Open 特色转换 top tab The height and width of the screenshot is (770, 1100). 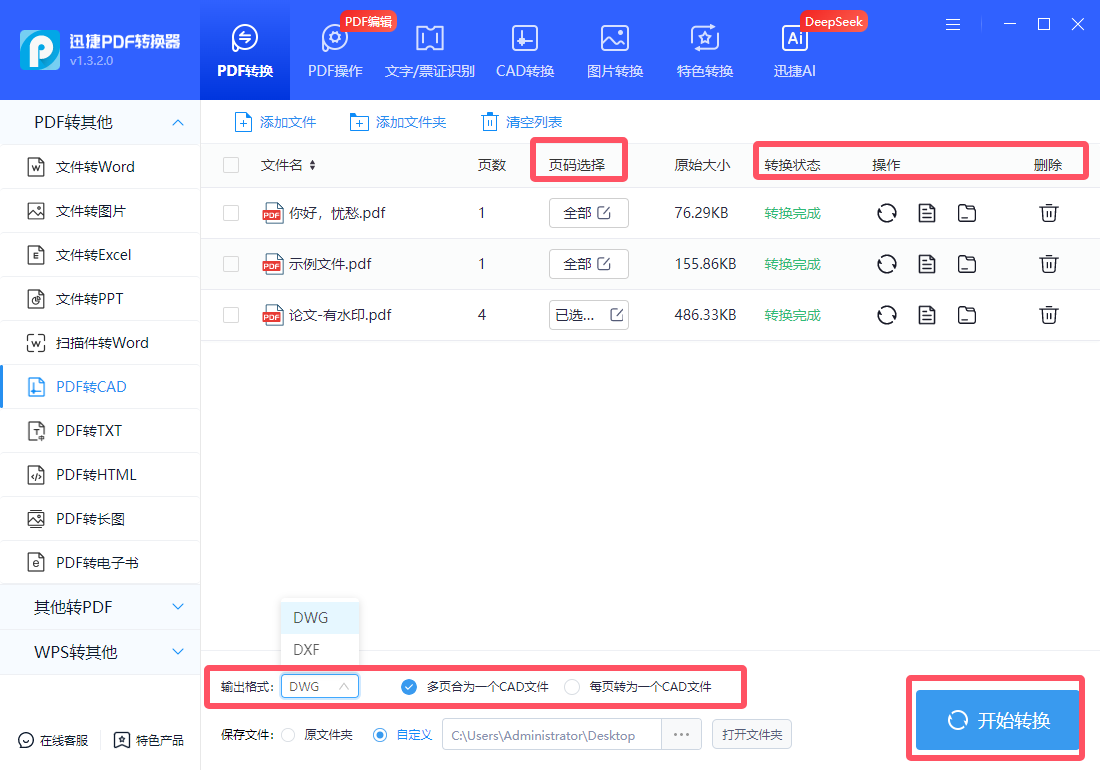click(x=704, y=51)
